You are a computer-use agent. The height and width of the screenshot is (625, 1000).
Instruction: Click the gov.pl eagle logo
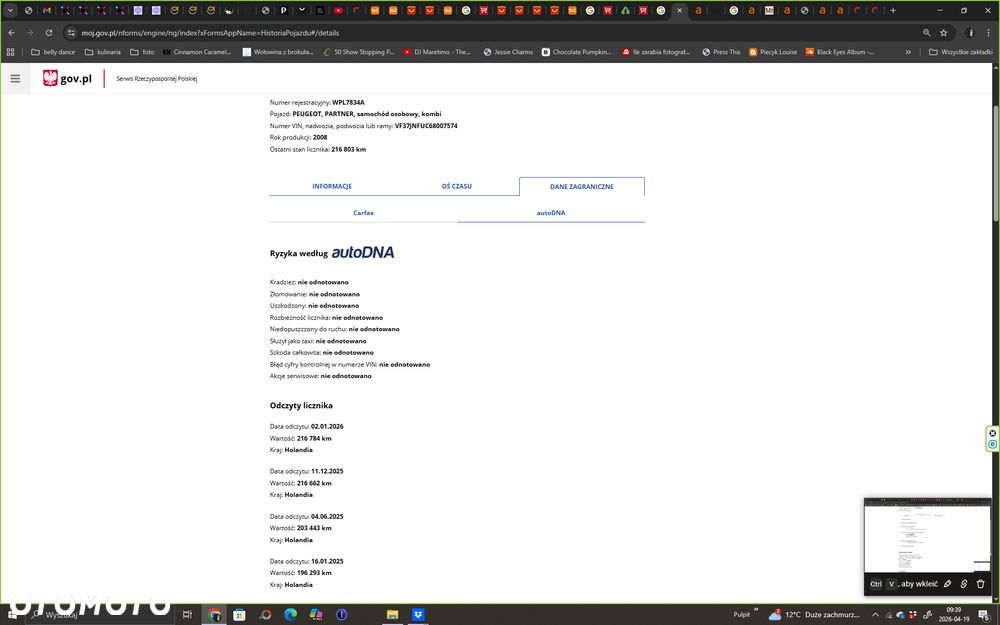(50, 78)
